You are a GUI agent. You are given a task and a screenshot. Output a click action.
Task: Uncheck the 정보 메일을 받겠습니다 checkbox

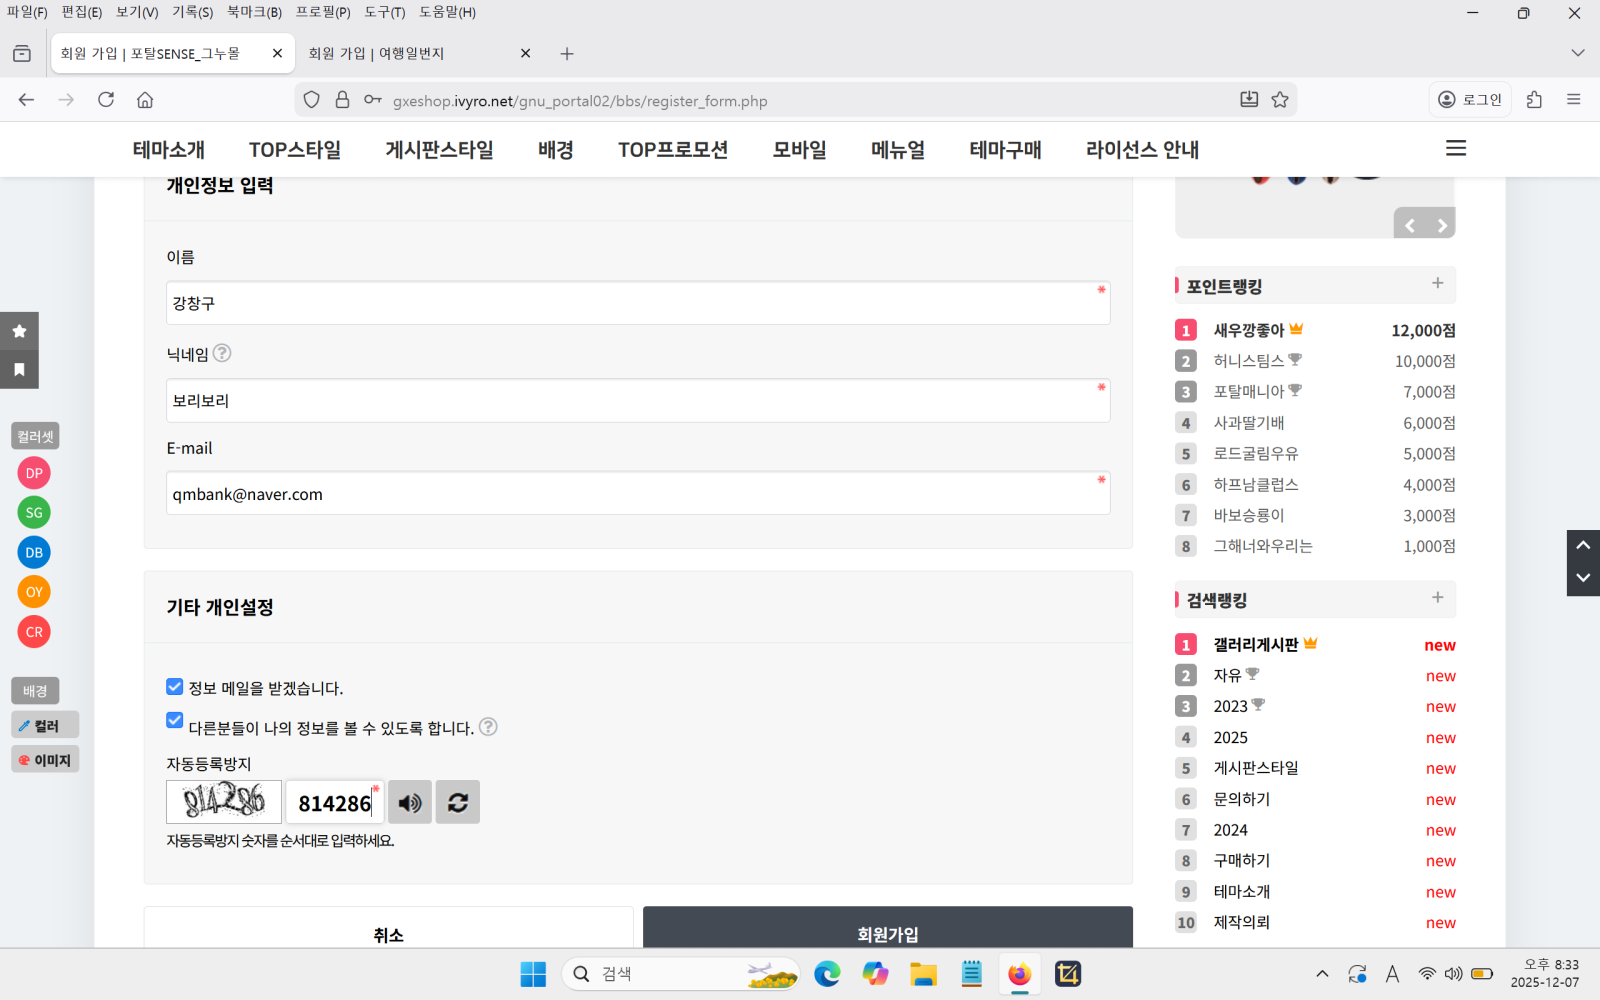[x=175, y=687]
